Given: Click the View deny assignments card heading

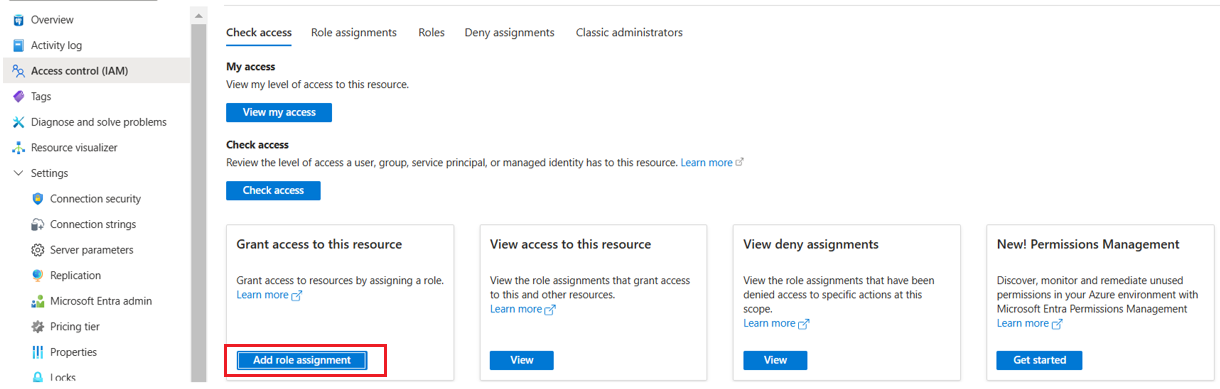Looking at the screenshot, I should (811, 245).
